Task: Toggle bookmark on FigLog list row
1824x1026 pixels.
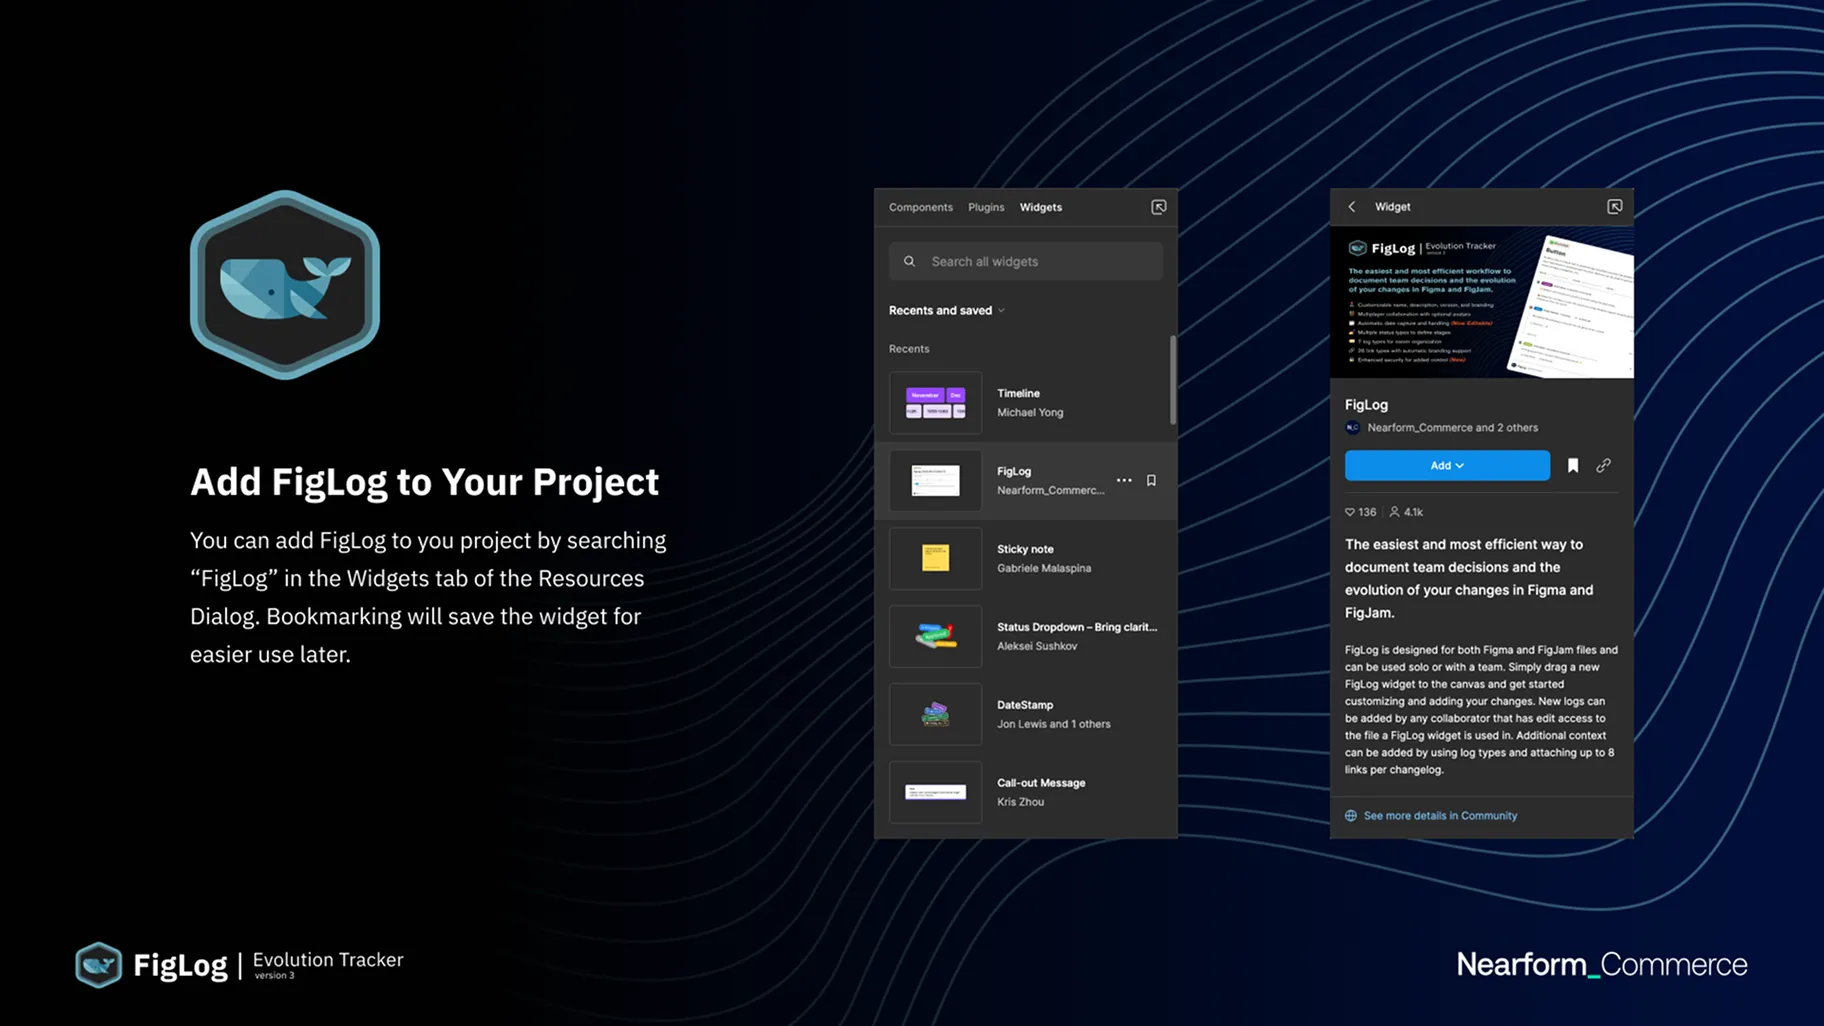Action: click(x=1151, y=481)
